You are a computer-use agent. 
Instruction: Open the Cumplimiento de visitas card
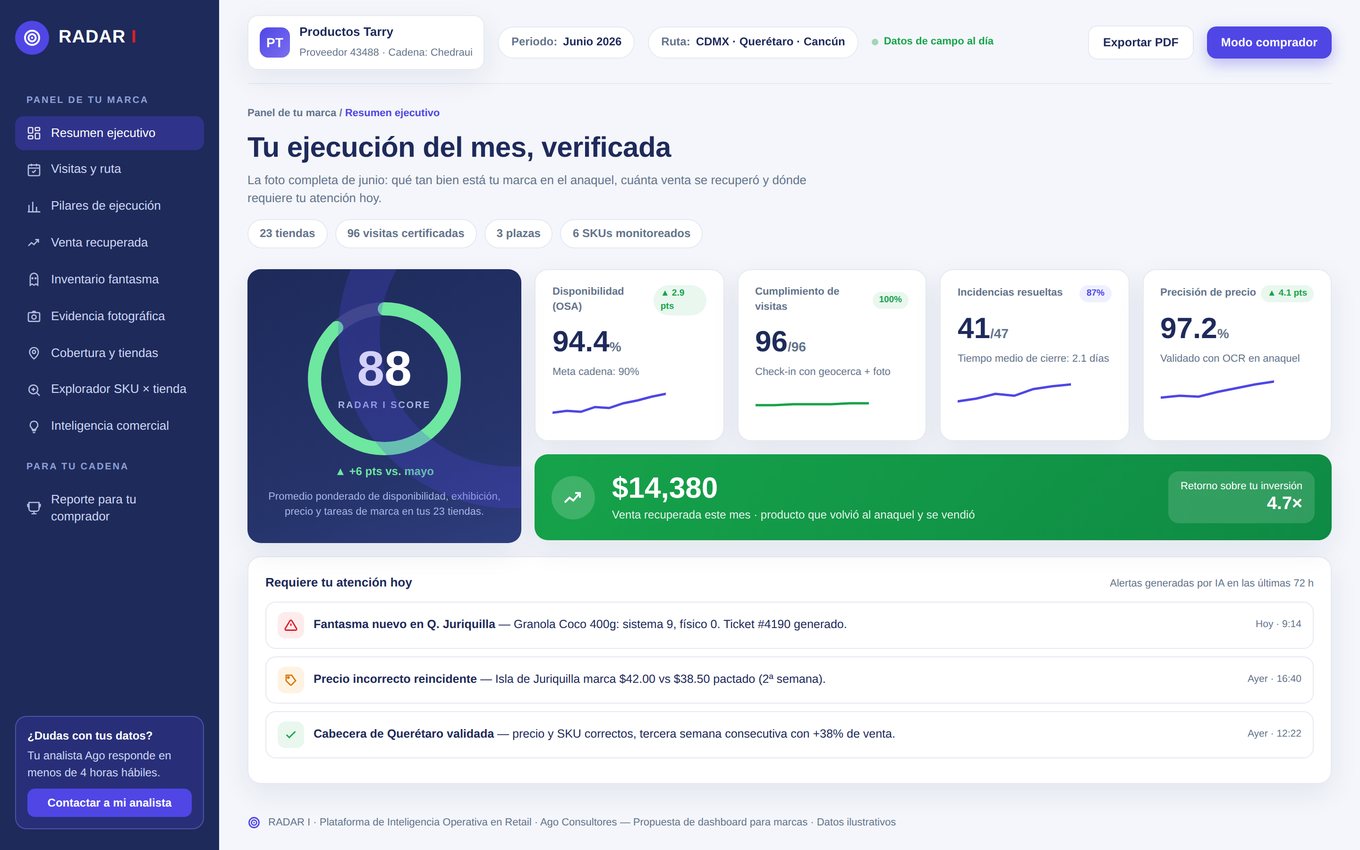click(x=832, y=355)
